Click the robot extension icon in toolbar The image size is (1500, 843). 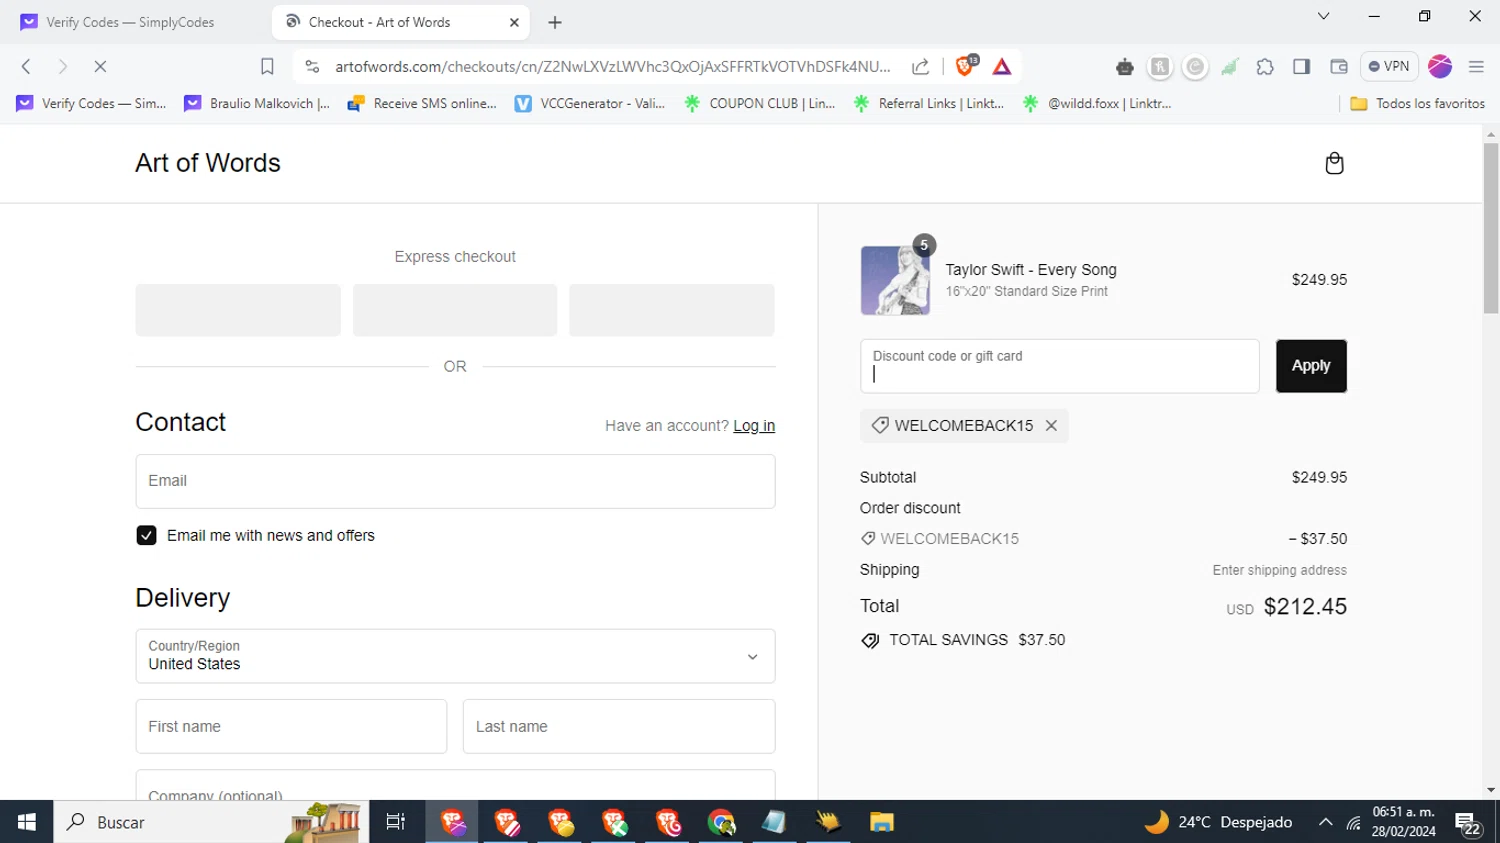[x=1125, y=67]
